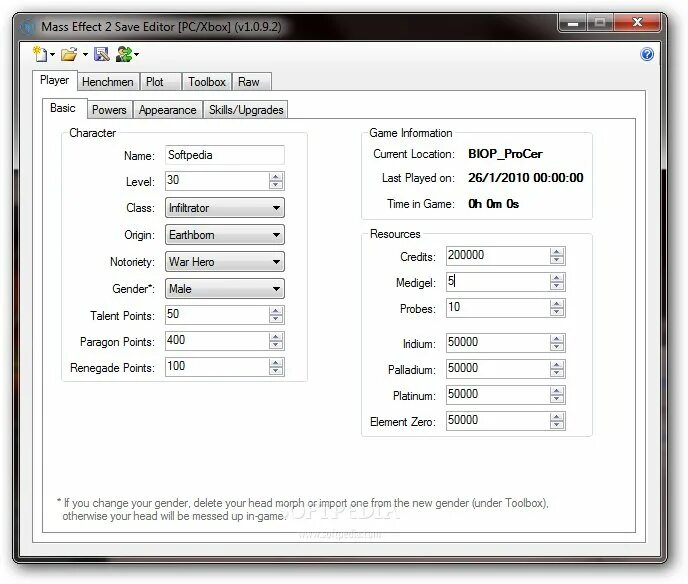The height and width of the screenshot is (584, 688).
Task: Click the application icon in title bar
Action: point(27,27)
